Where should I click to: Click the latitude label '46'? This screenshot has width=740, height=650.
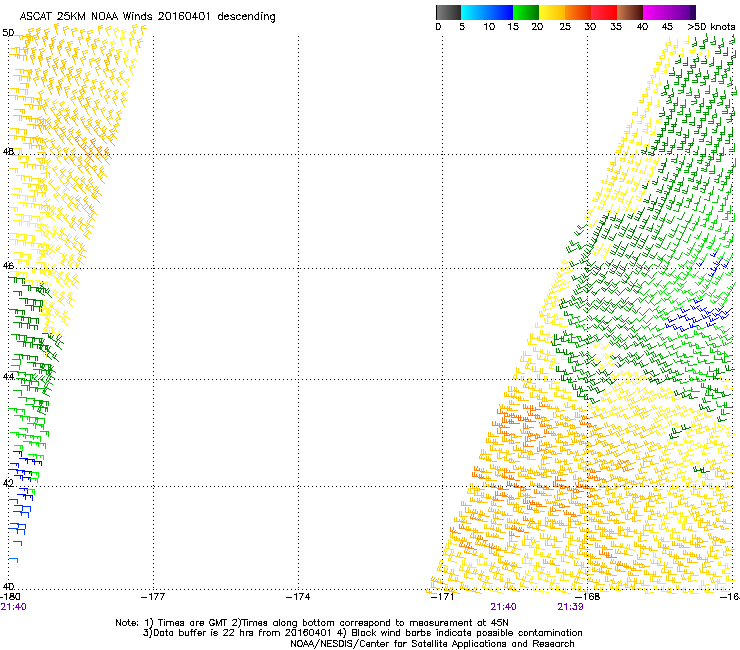tap(8, 266)
